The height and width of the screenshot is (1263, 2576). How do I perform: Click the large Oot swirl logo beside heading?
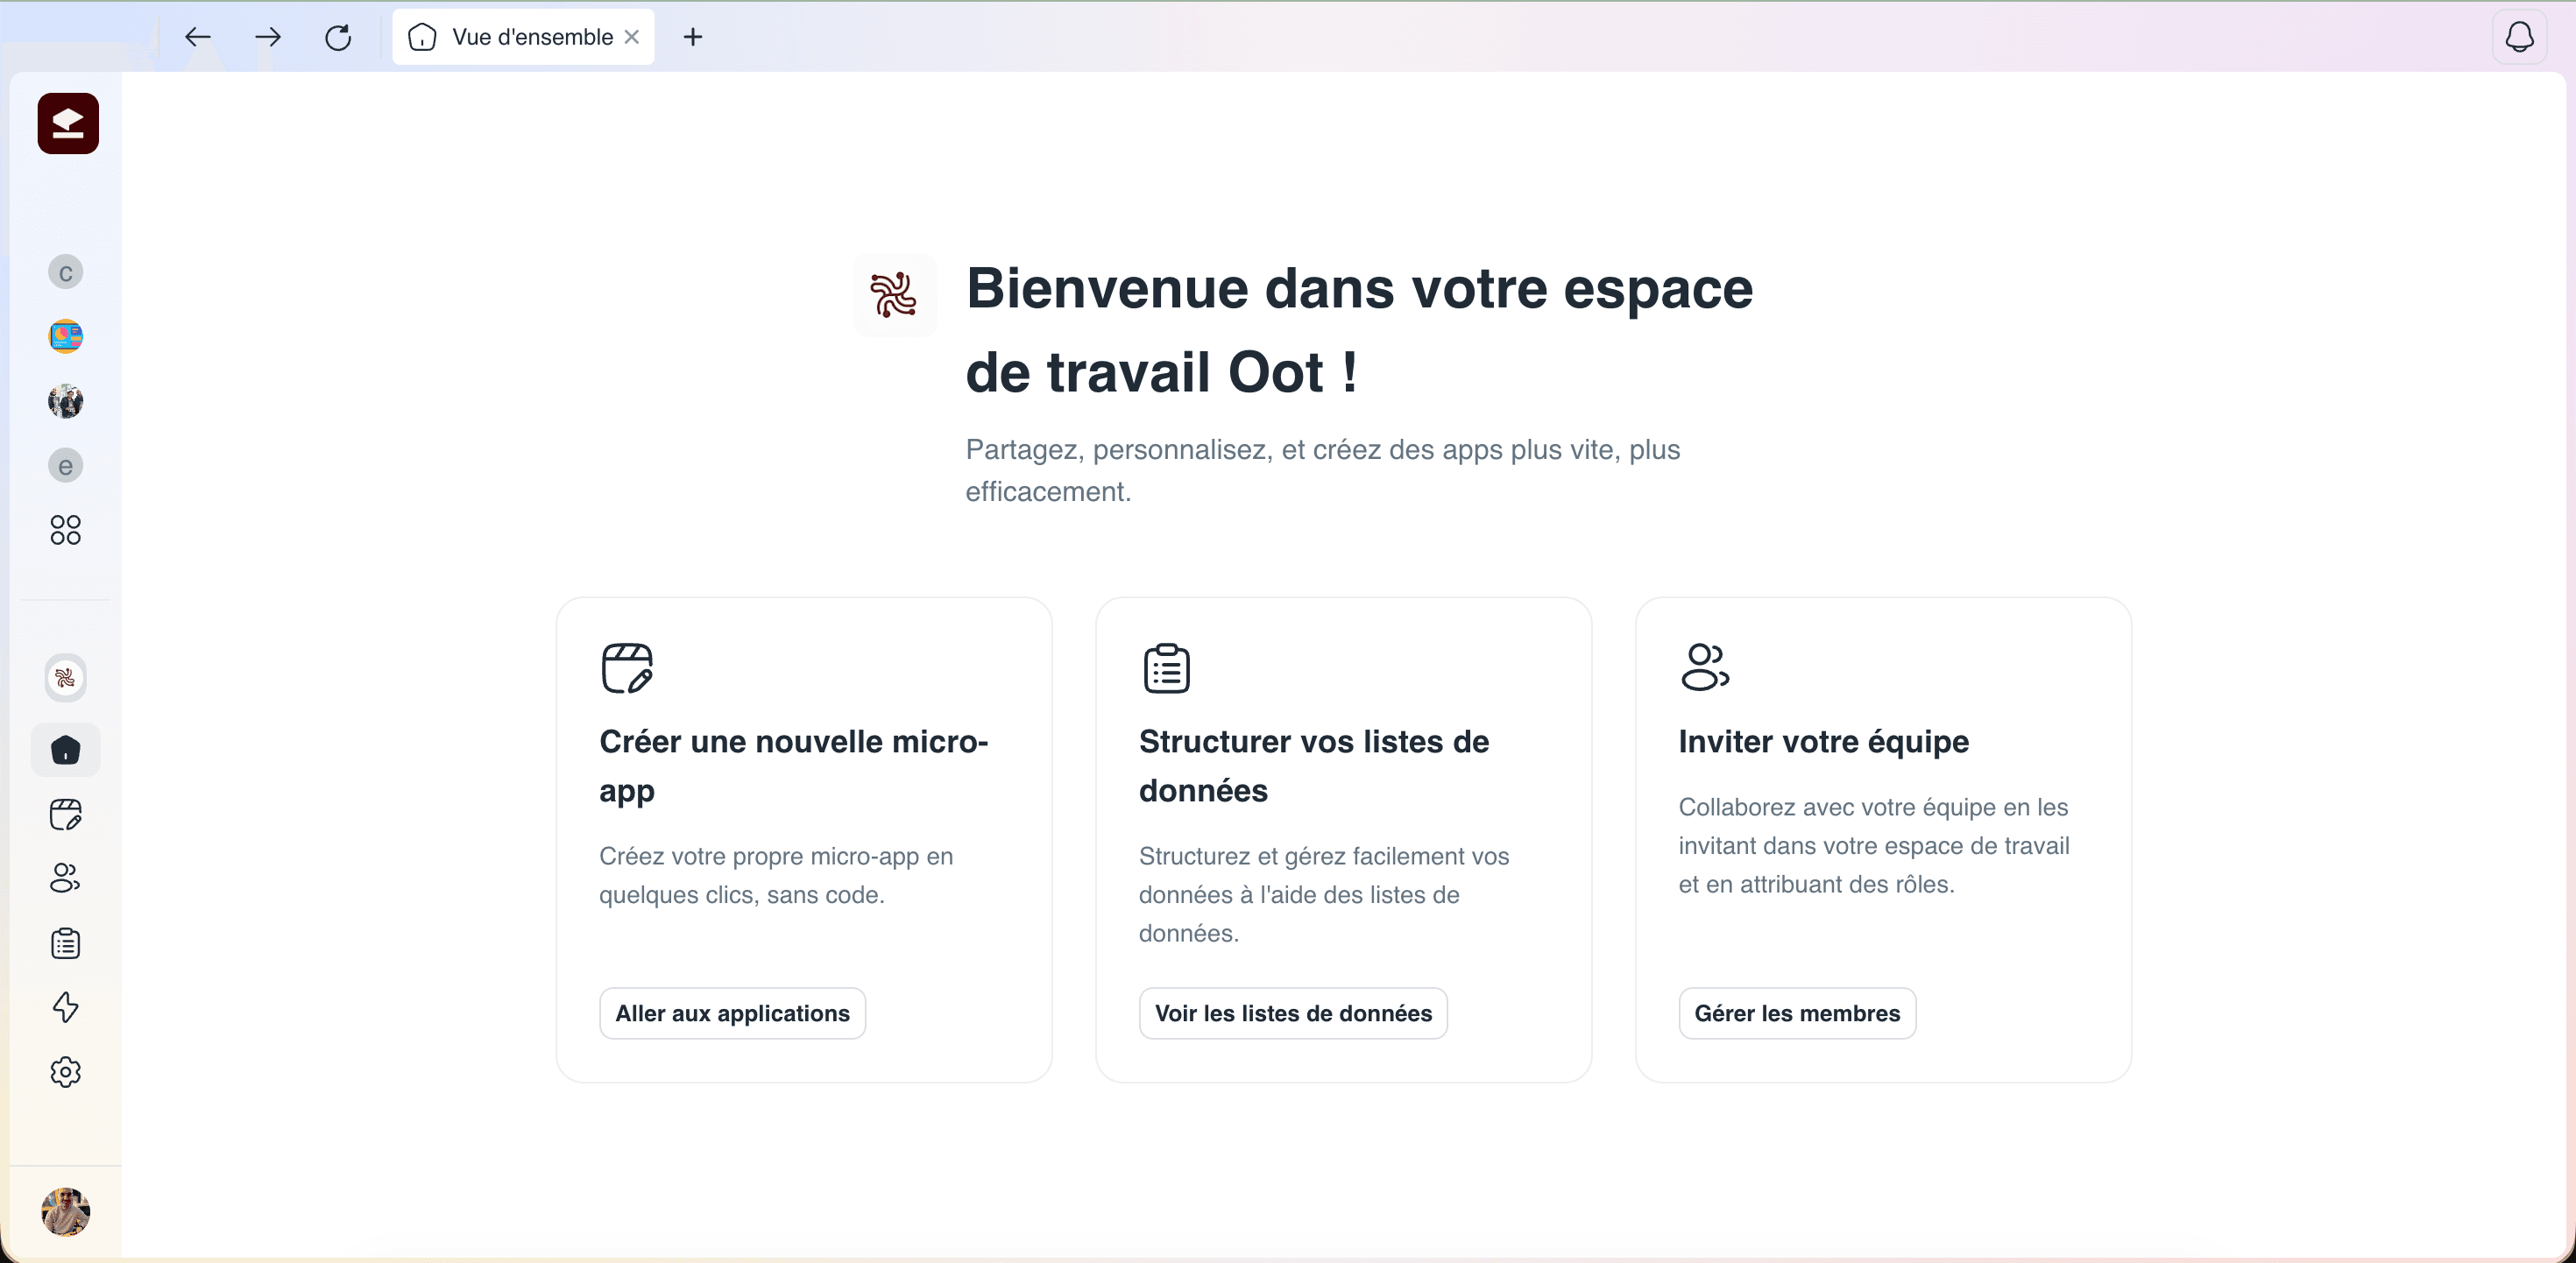pos(894,295)
